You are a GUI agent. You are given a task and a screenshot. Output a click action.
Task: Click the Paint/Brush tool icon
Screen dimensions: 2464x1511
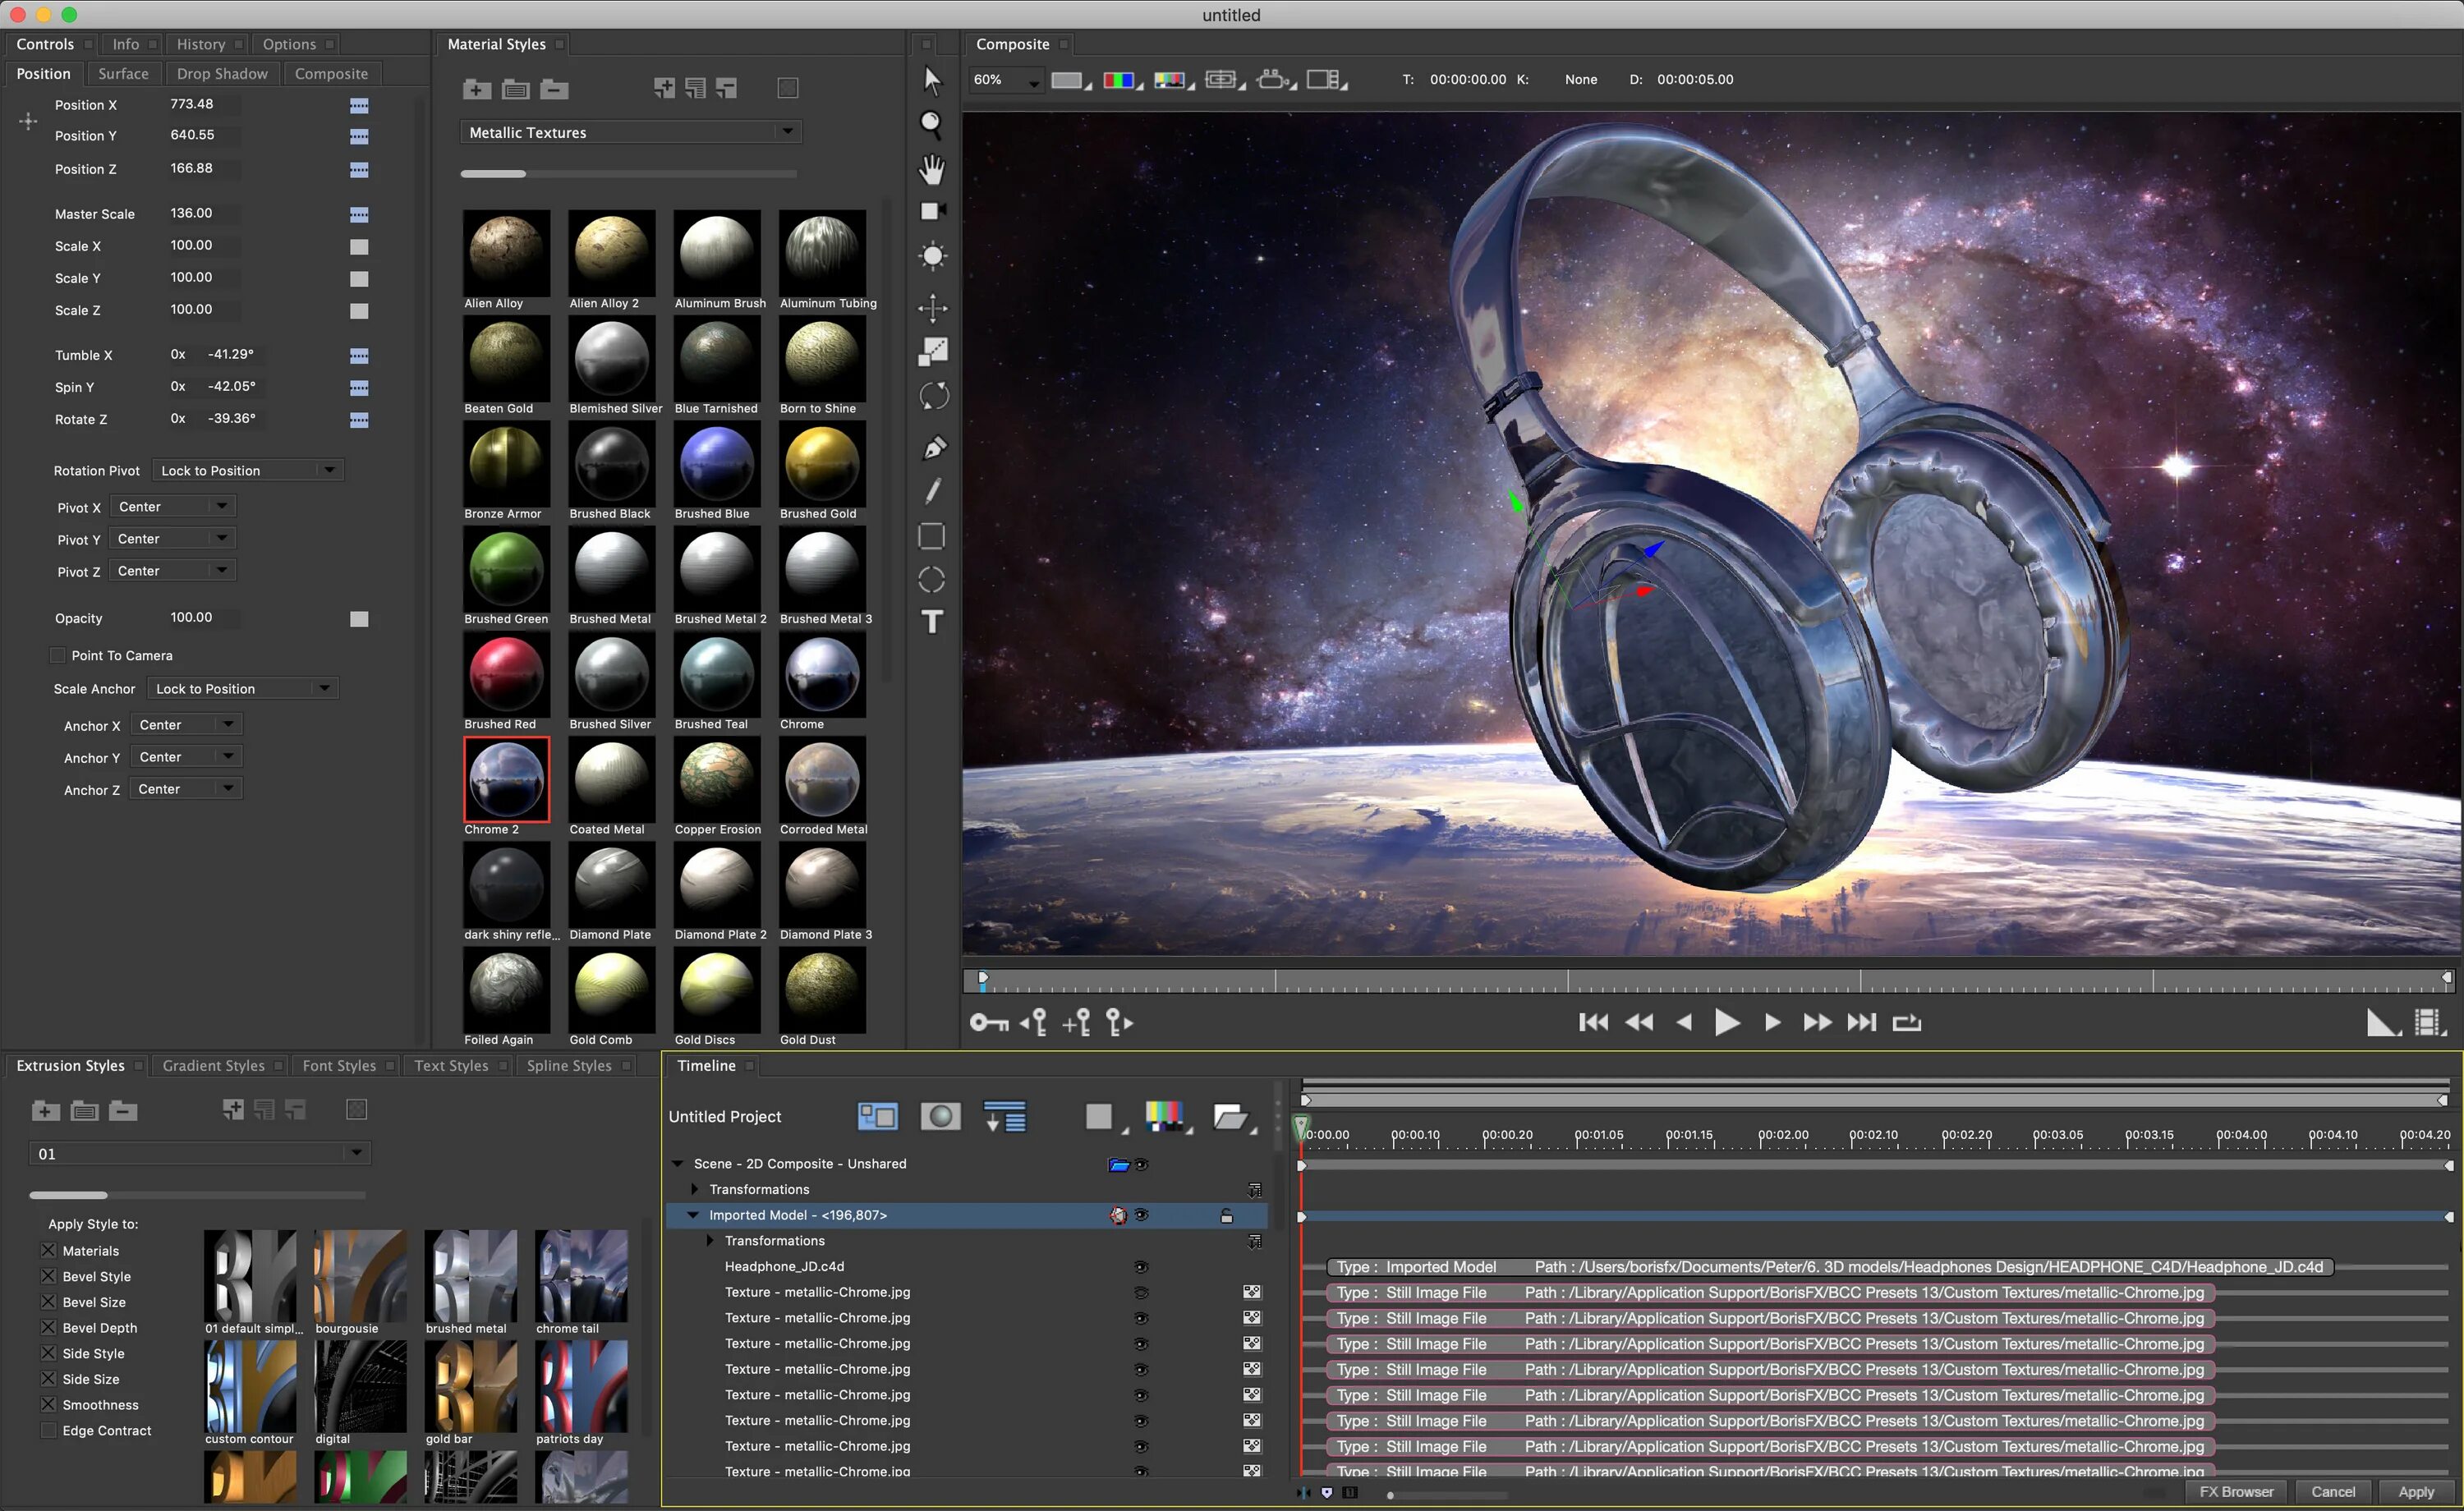pos(935,493)
